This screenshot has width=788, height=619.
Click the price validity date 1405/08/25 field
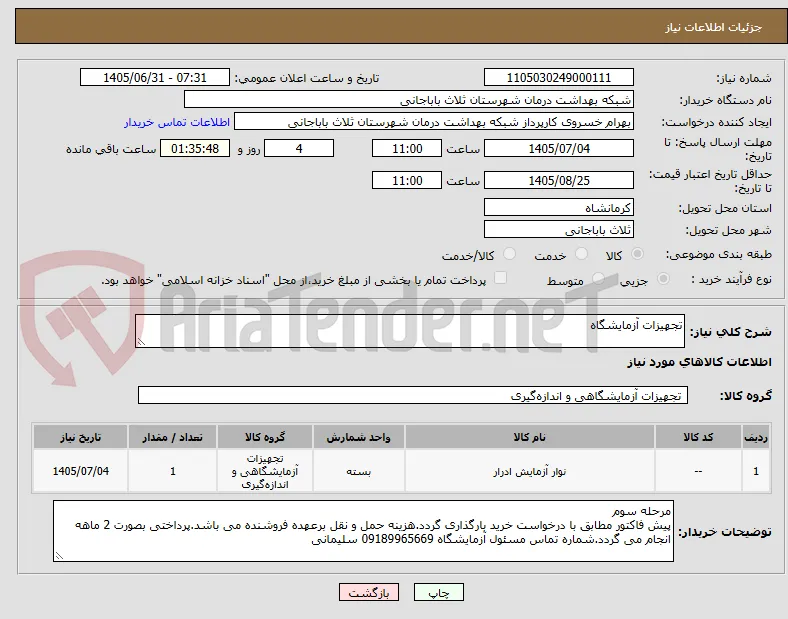click(x=558, y=180)
